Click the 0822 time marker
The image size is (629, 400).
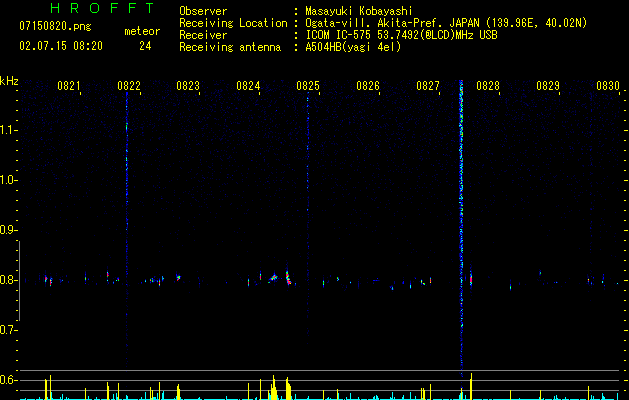[x=129, y=86]
